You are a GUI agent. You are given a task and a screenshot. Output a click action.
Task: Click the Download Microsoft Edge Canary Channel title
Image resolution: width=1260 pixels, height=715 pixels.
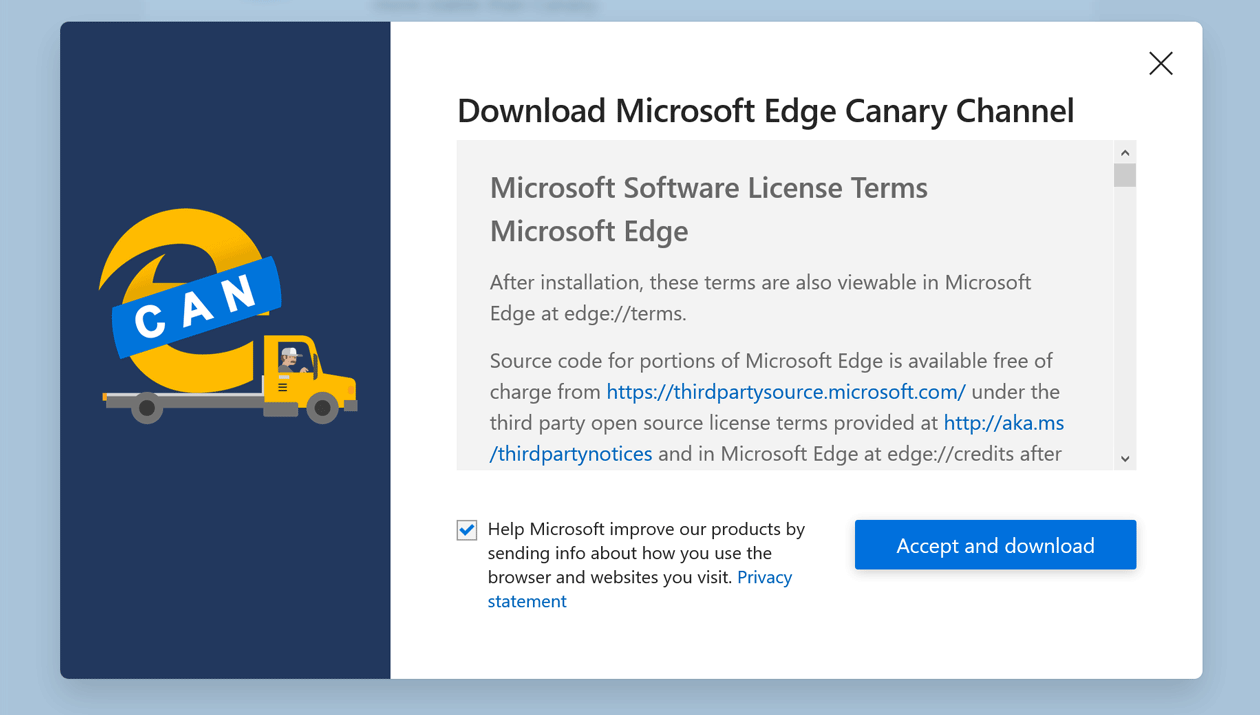[765, 110]
